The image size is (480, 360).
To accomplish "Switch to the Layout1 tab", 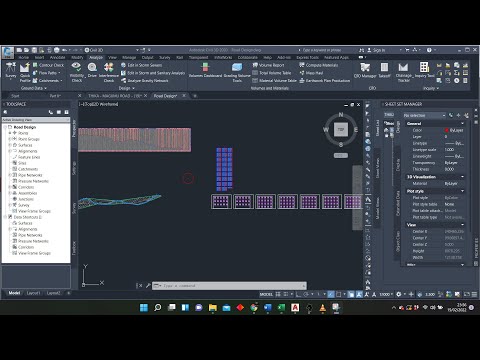I will 33,293.
